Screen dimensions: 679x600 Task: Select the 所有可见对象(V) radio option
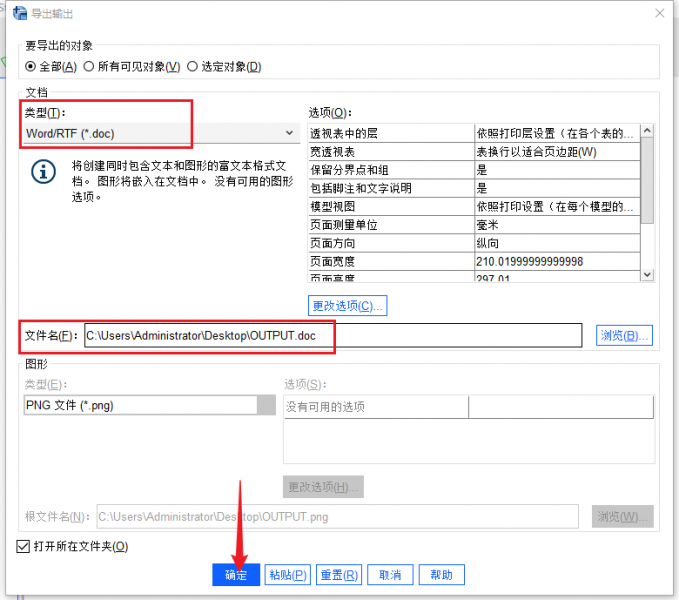point(88,67)
